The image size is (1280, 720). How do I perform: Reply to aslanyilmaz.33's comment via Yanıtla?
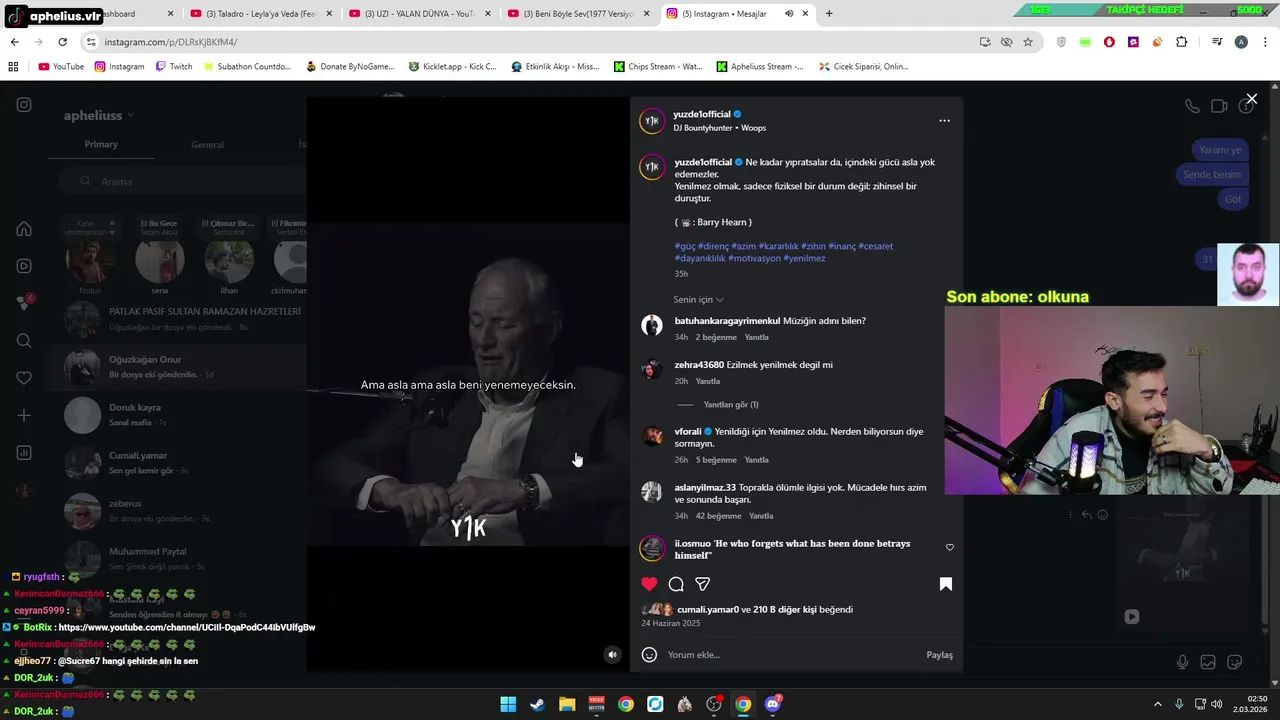[x=761, y=516]
